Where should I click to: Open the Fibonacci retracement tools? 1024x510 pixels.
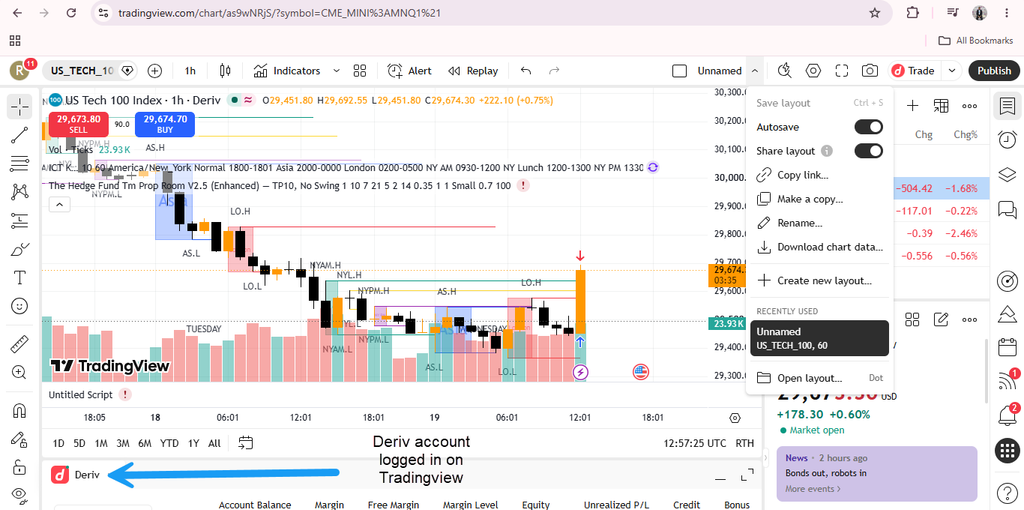pyautogui.click(x=20, y=163)
